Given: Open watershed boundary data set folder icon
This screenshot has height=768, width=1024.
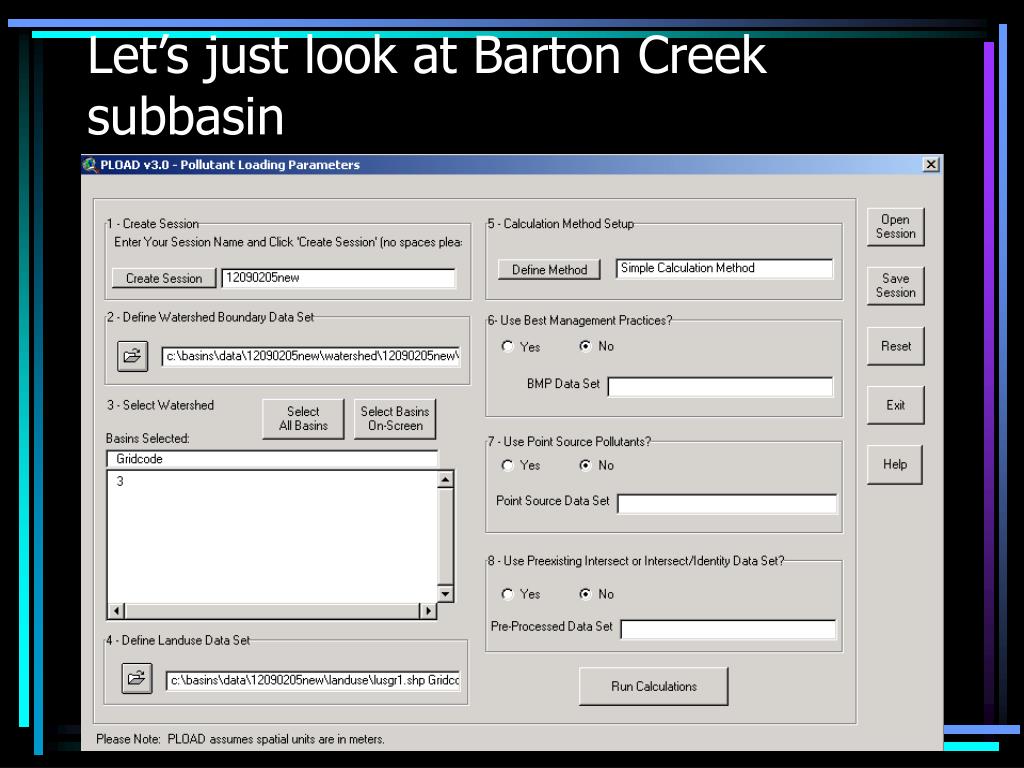Looking at the screenshot, I should (133, 357).
